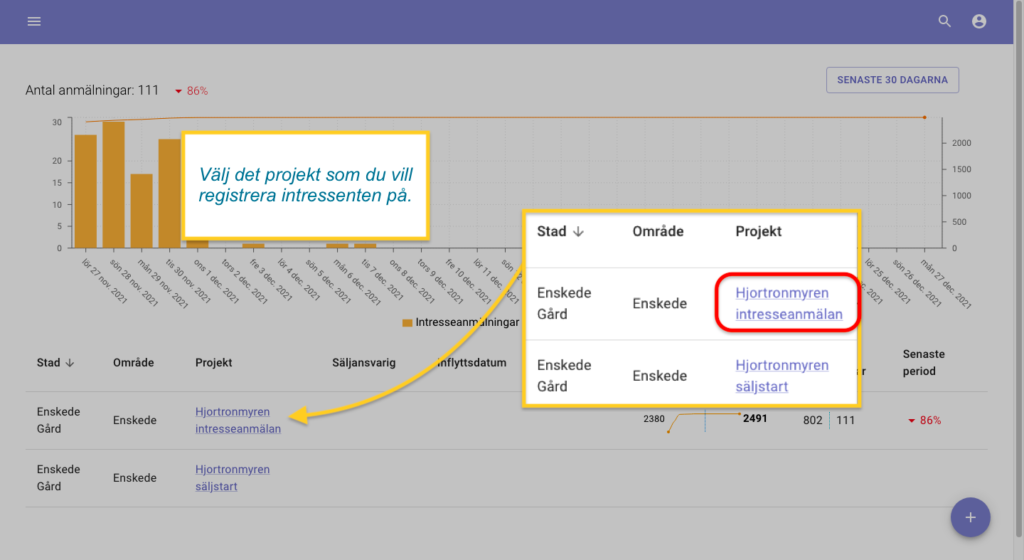Select the Säljansvarig column header

pyautogui.click(x=363, y=363)
